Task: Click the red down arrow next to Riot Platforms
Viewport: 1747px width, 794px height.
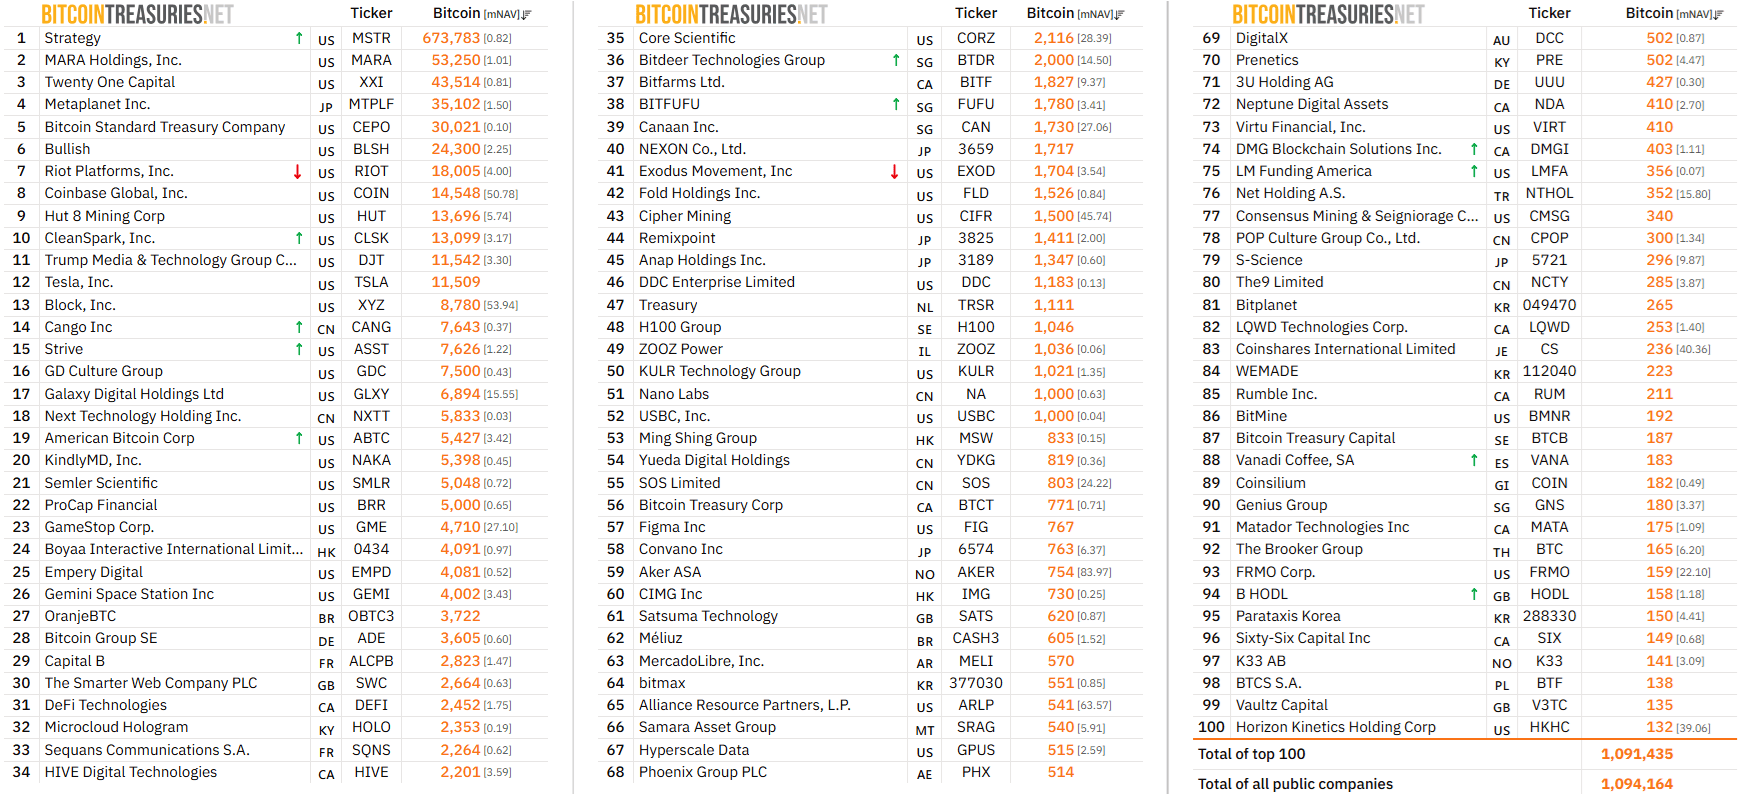Action: click(297, 172)
